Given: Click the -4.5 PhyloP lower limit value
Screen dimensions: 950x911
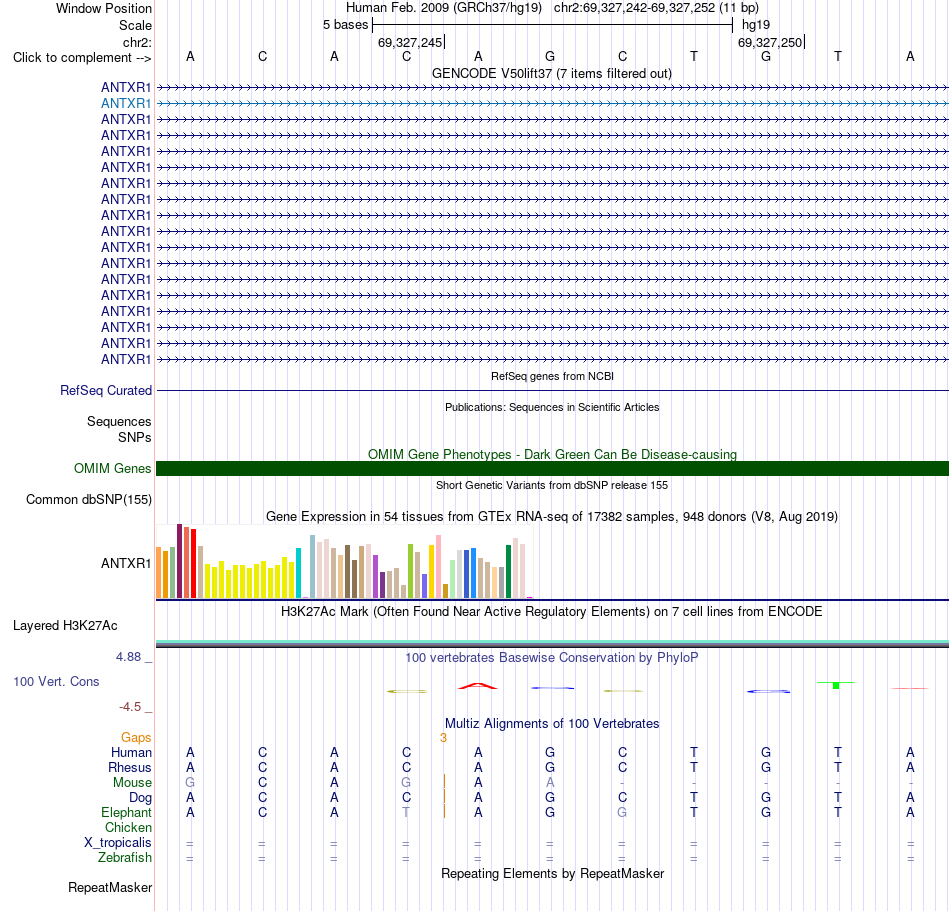Looking at the screenshot, I should tap(130, 707).
